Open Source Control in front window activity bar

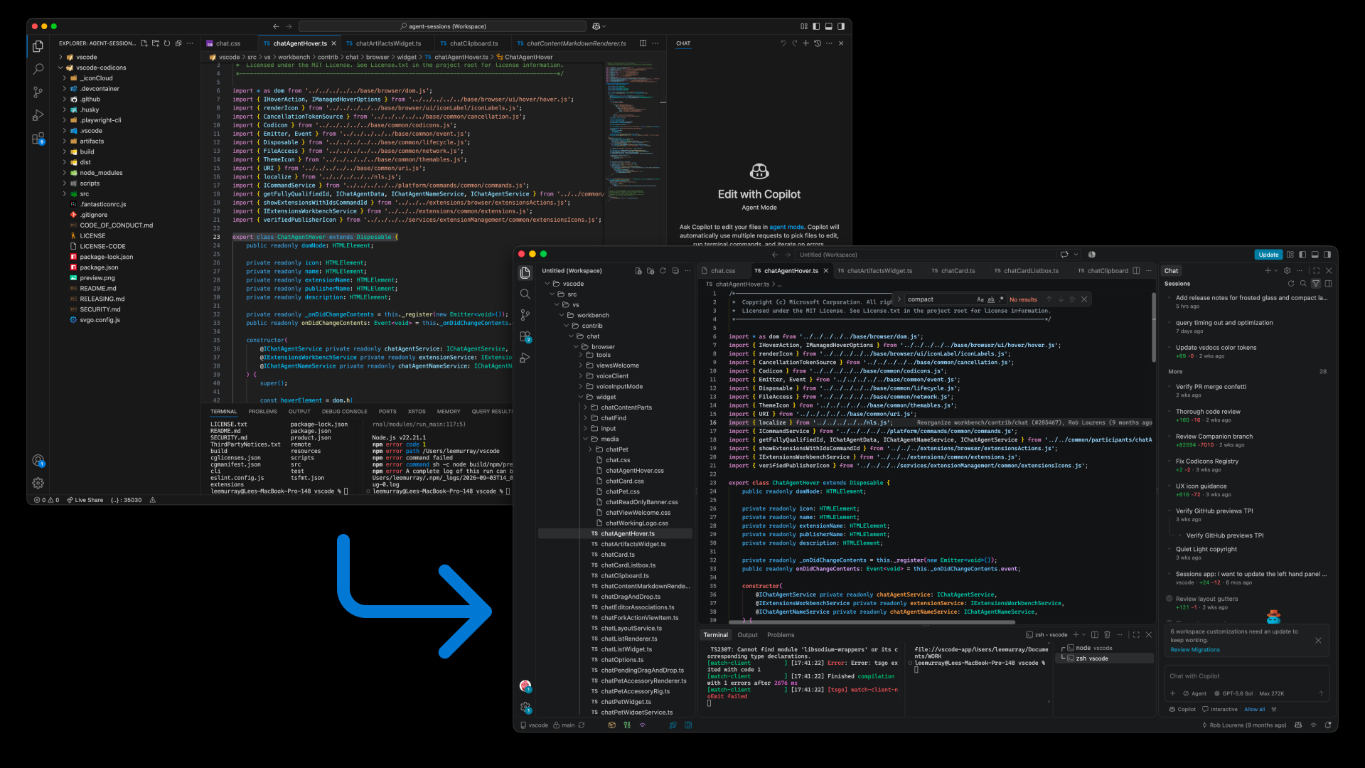click(x=525, y=315)
